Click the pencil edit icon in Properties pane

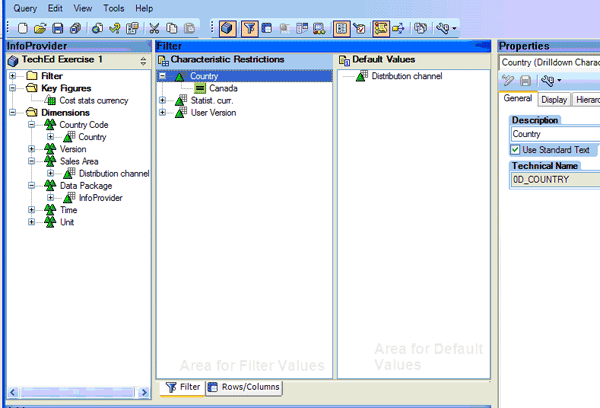pyautogui.click(x=507, y=80)
